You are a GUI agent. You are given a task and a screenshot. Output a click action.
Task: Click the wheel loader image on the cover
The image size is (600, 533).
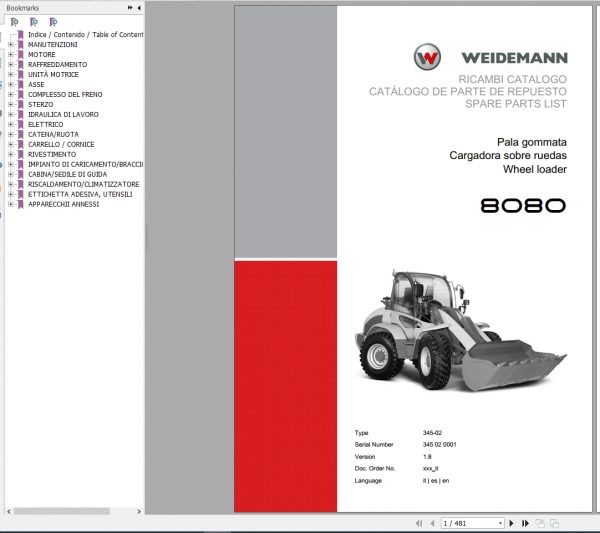(461, 331)
